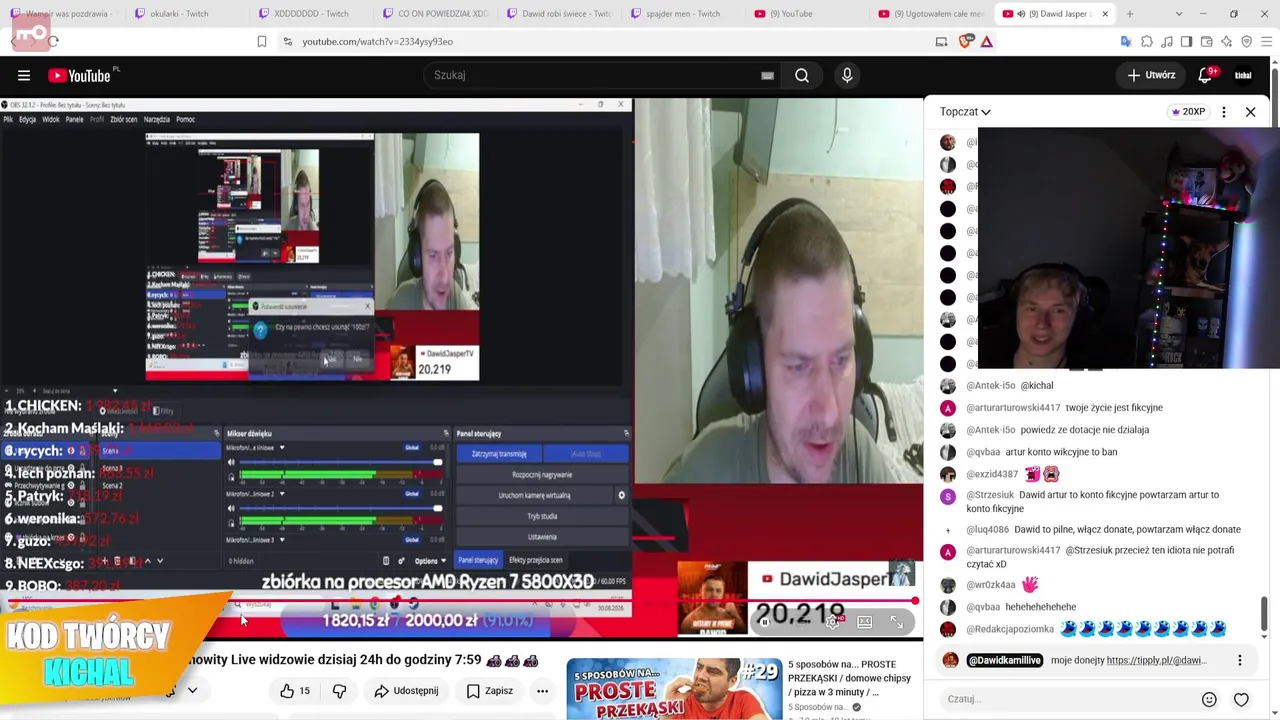Seek on the video progress bar
Image resolution: width=1280 pixels, height=720 pixels.
click(460, 601)
